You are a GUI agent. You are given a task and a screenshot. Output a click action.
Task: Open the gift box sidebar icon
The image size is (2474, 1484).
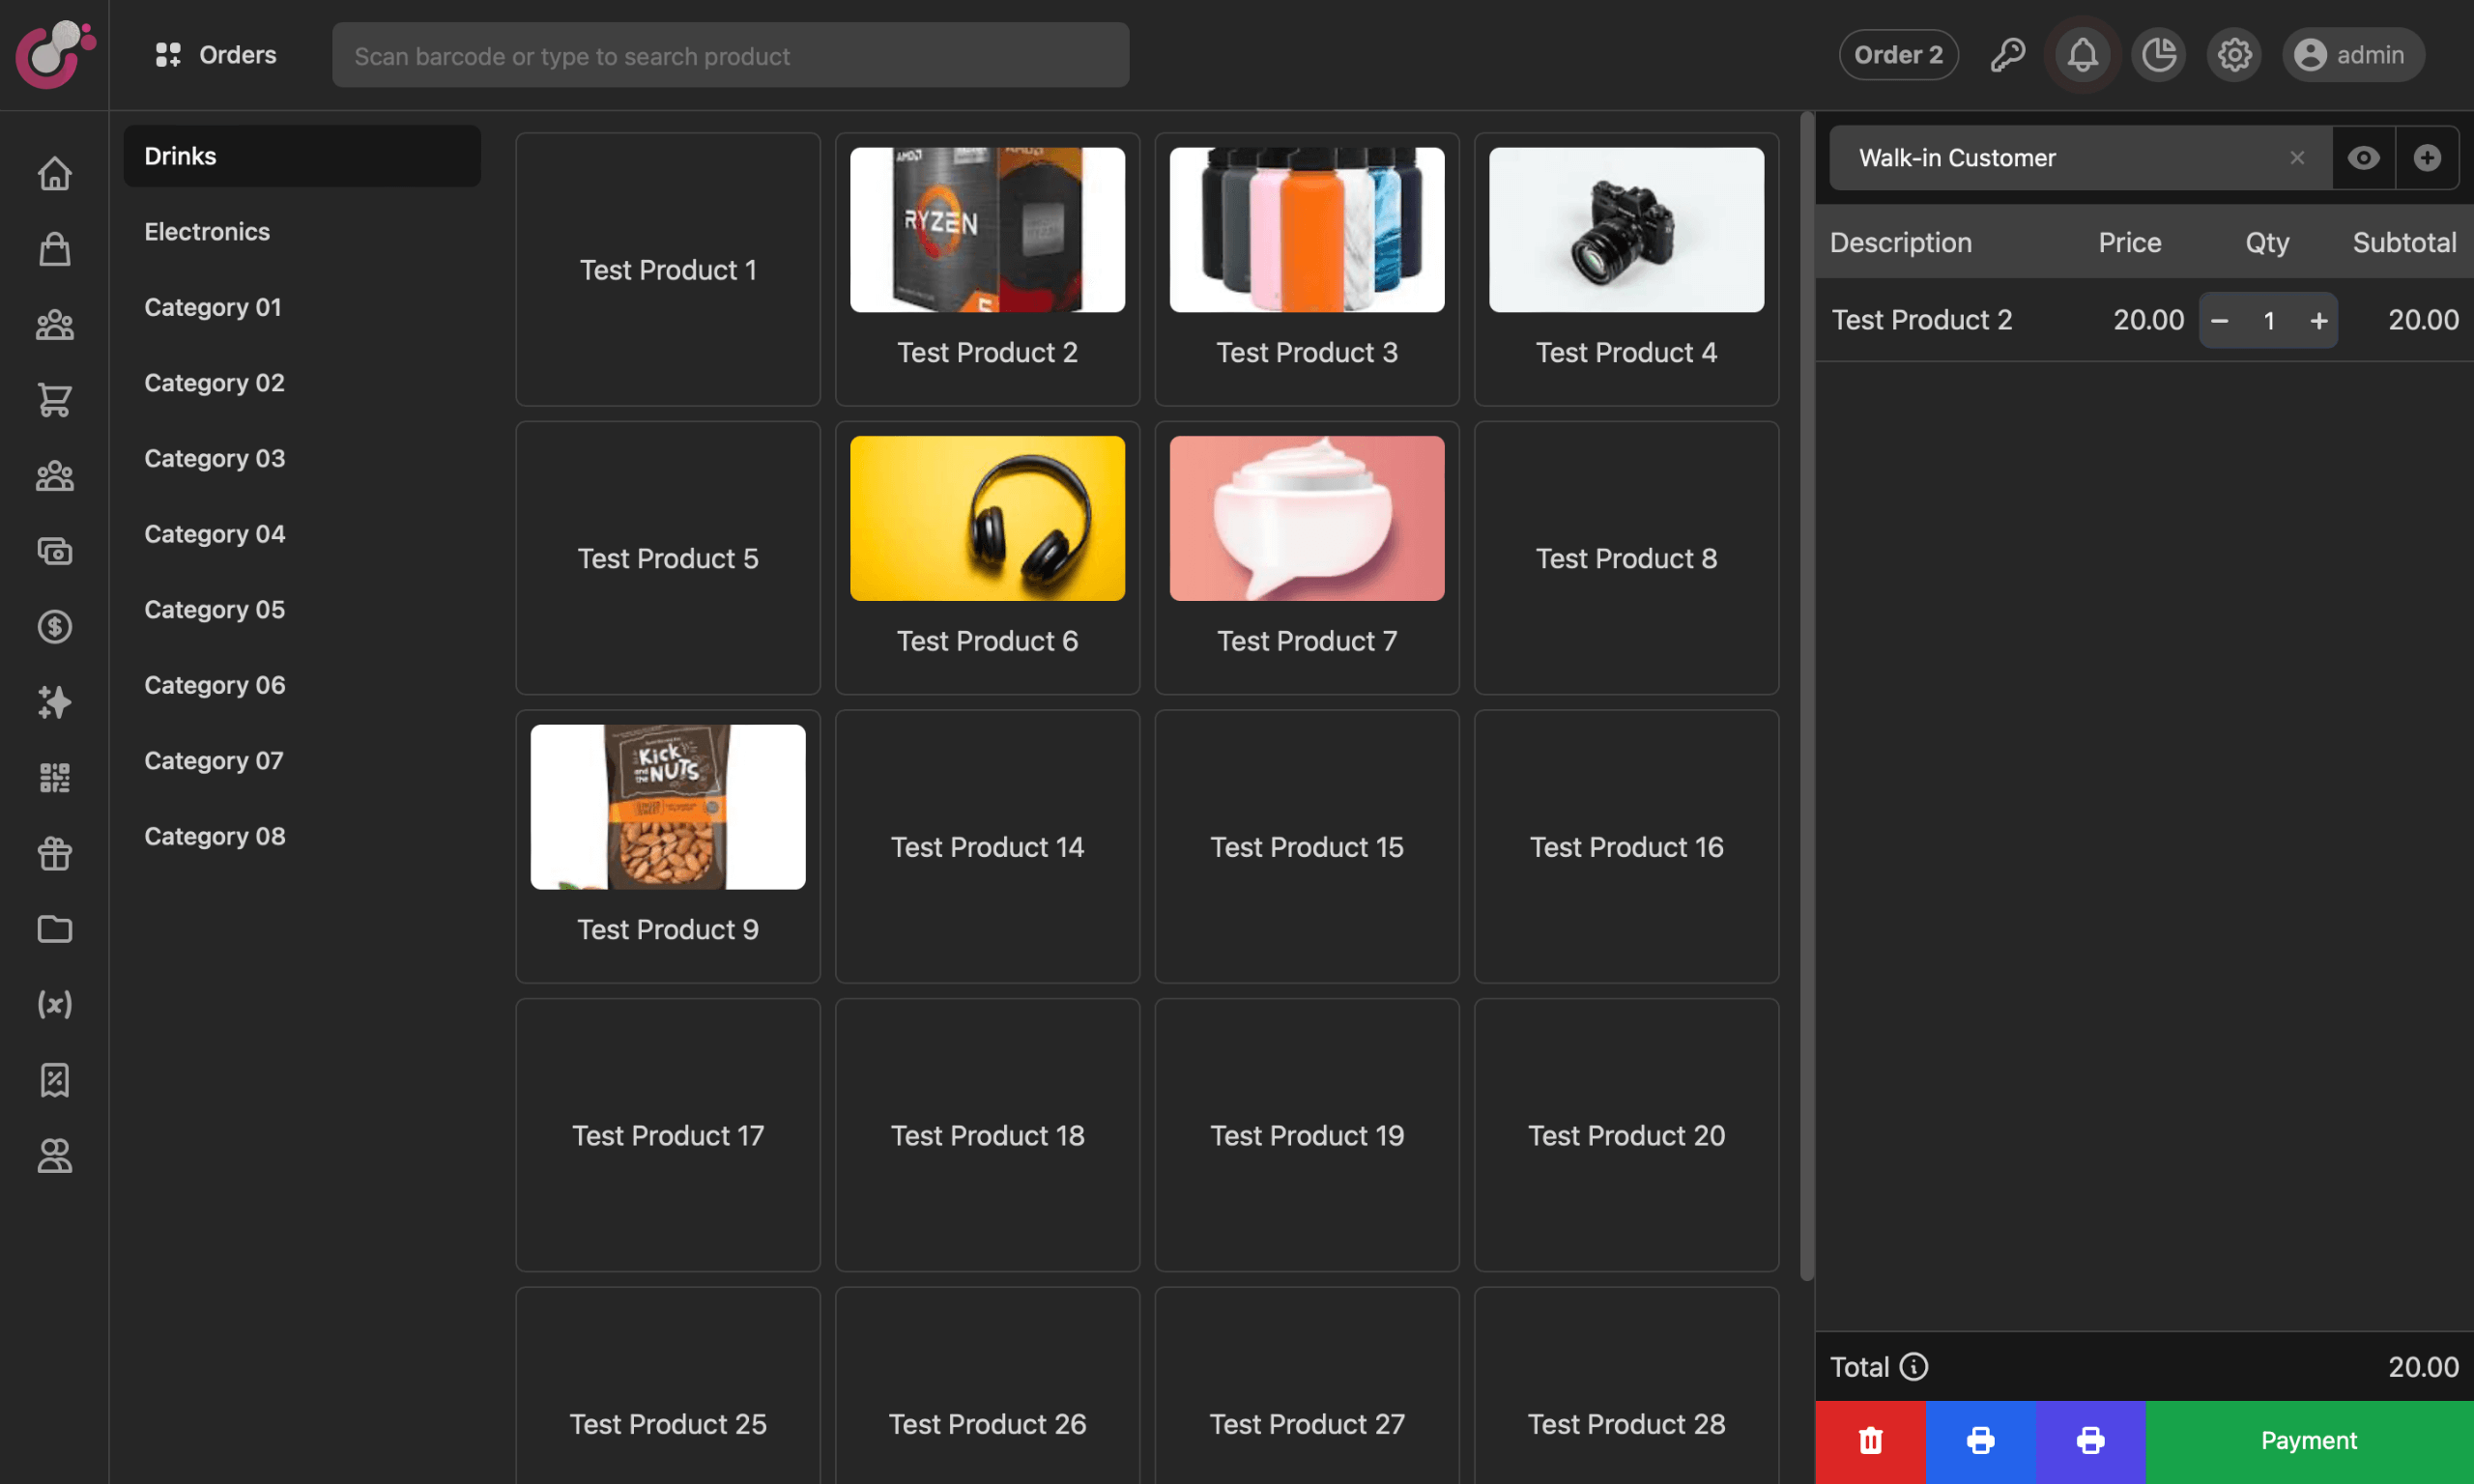(x=54, y=853)
